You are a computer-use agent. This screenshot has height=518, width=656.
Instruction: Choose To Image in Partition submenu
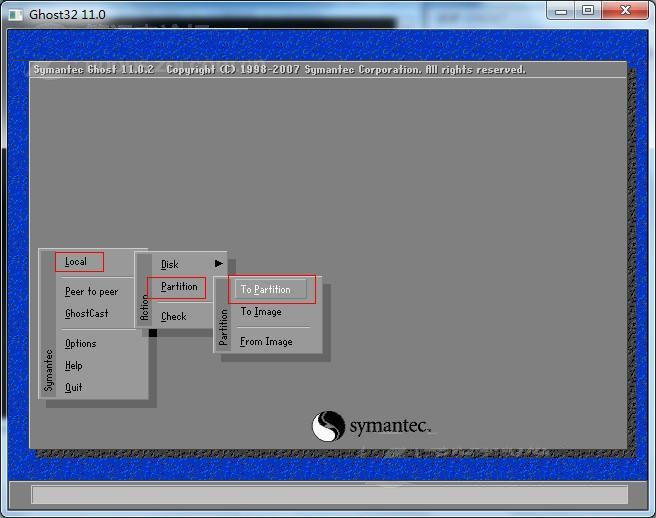click(x=261, y=312)
